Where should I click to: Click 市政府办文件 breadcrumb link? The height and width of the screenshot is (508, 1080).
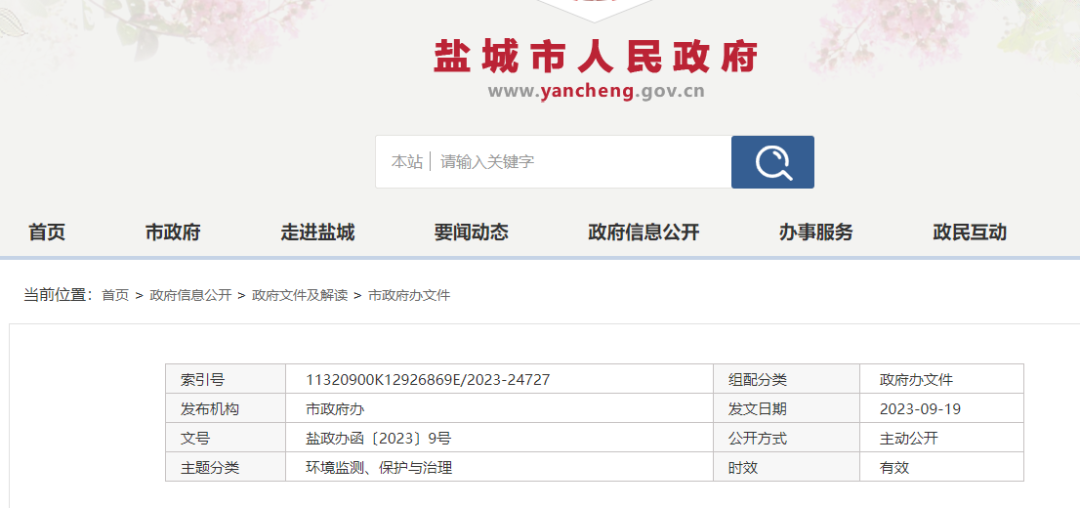[x=409, y=295]
